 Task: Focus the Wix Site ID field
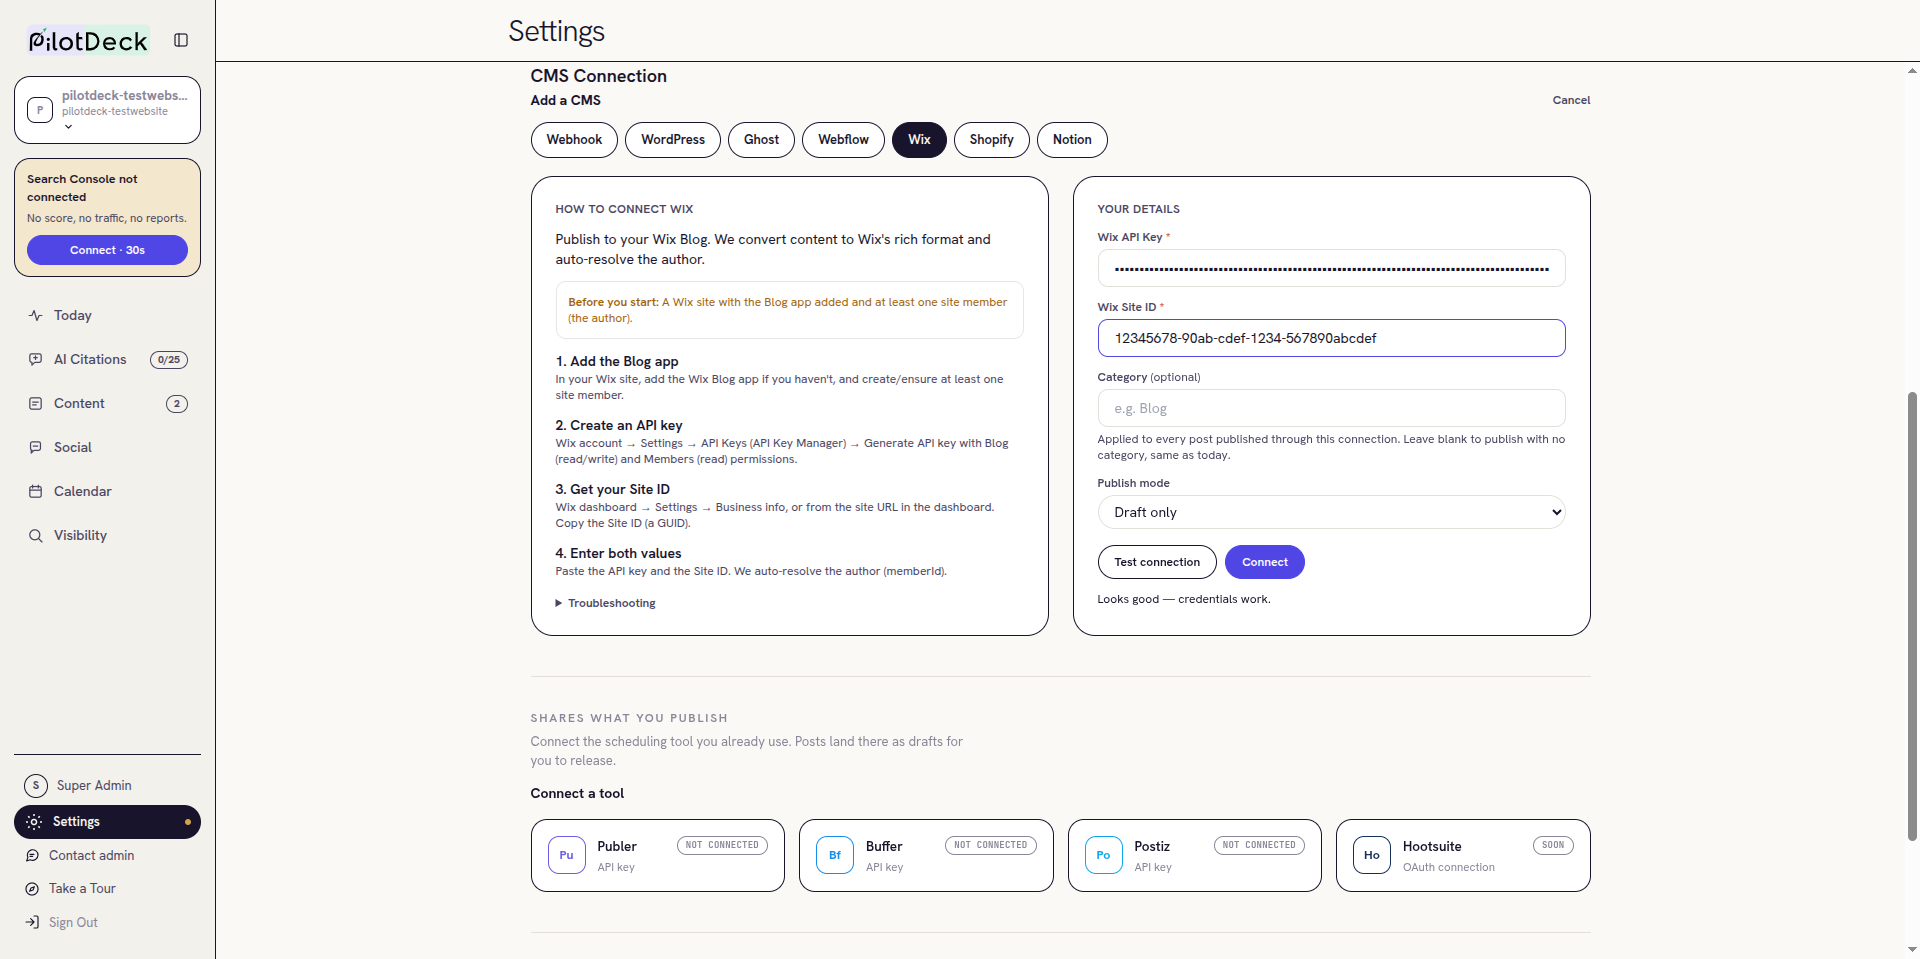coord(1331,338)
